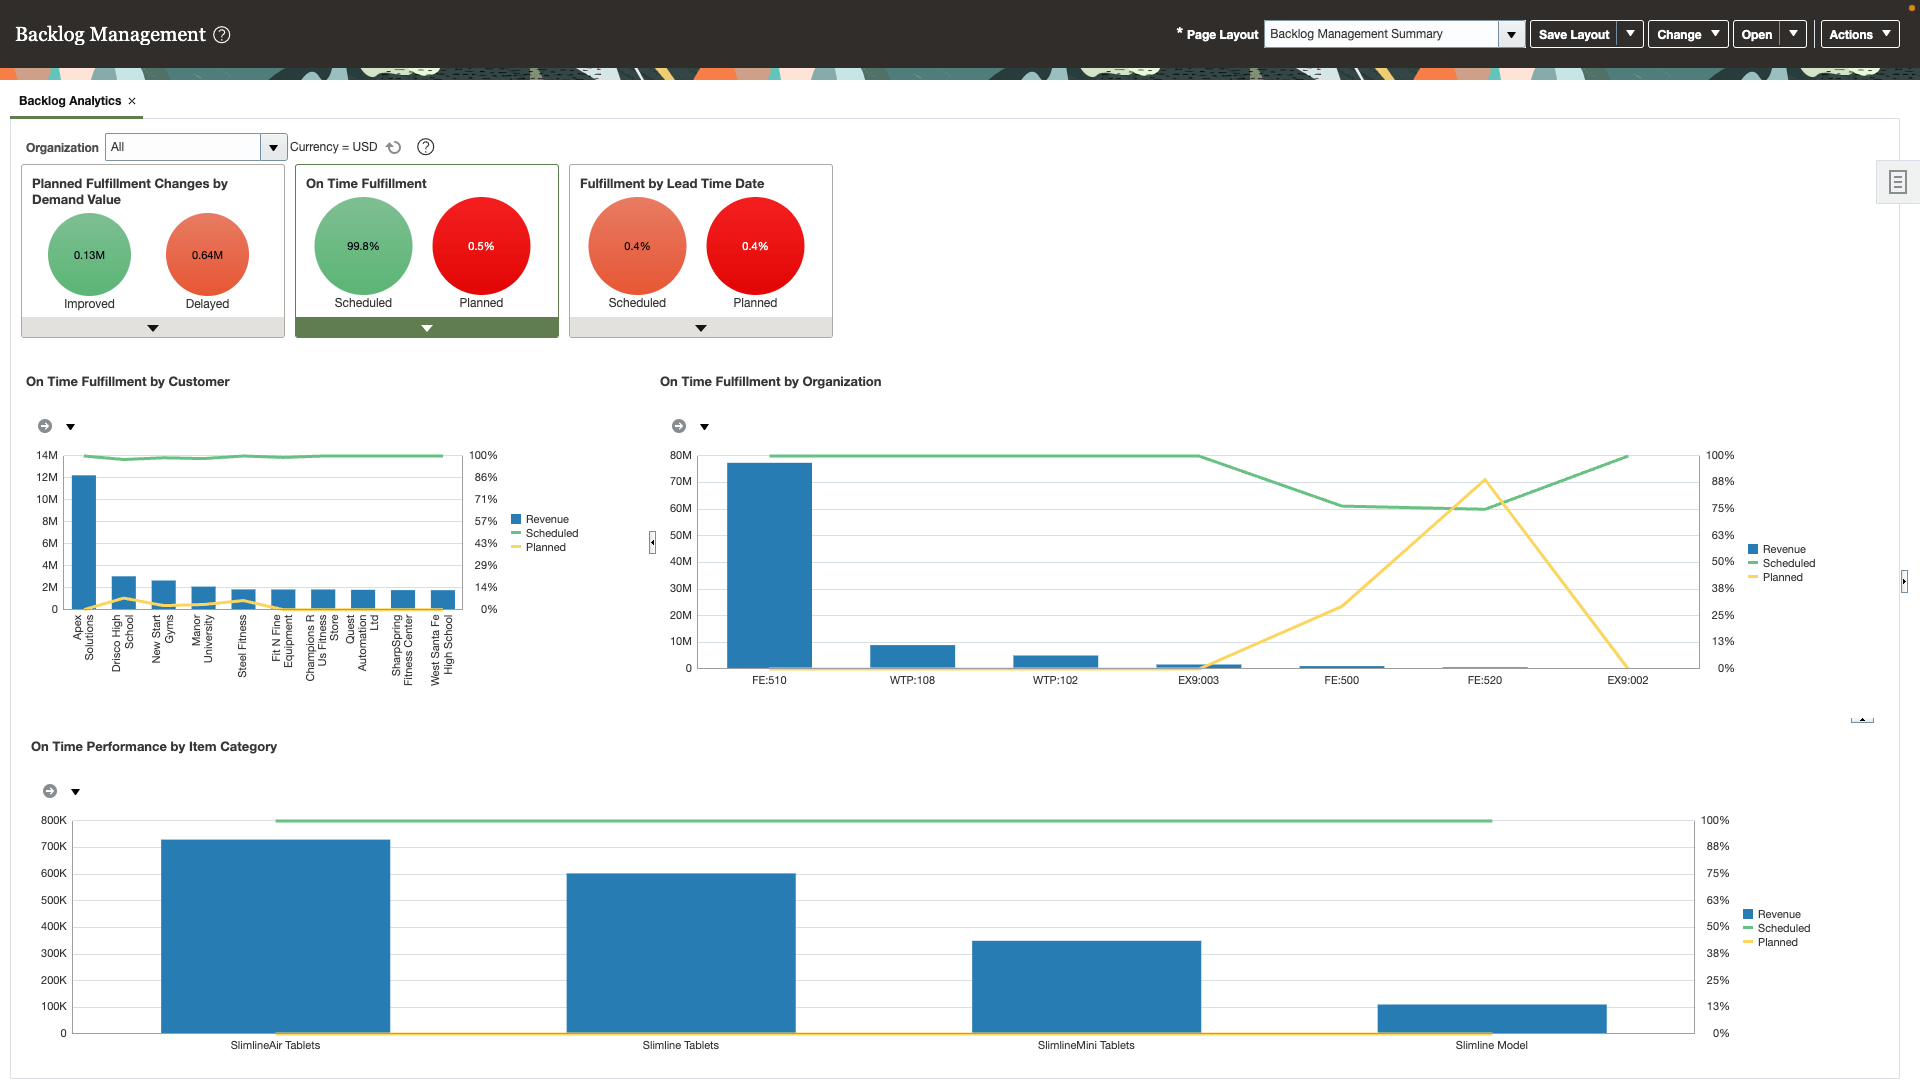Expand the On Time Fulfillment section dropdown arrow

coord(427,327)
